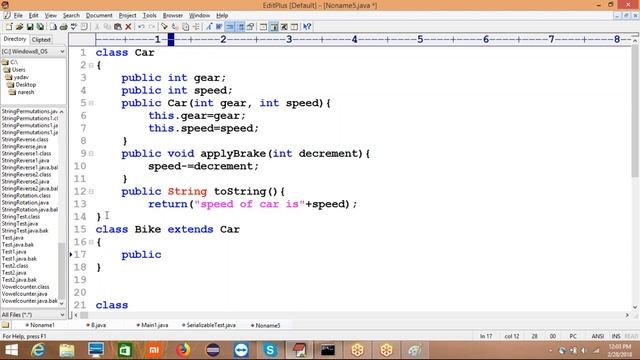Click the Redo toolbar icon
The height and width of the screenshot is (360, 640).
click(x=152, y=27)
